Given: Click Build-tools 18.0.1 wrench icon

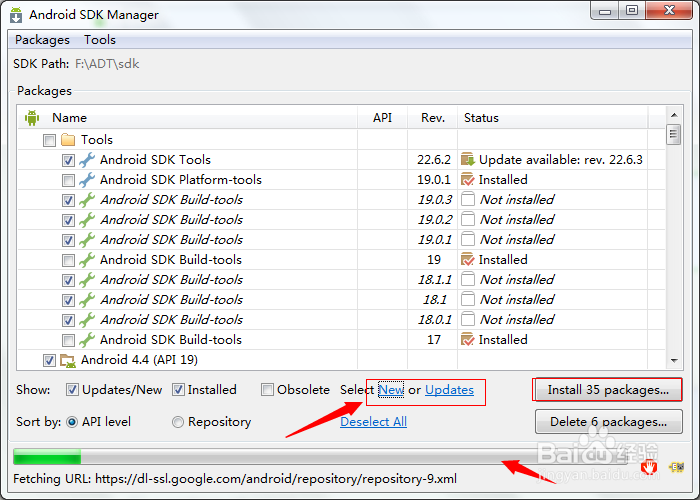Looking at the screenshot, I should coord(87,320).
